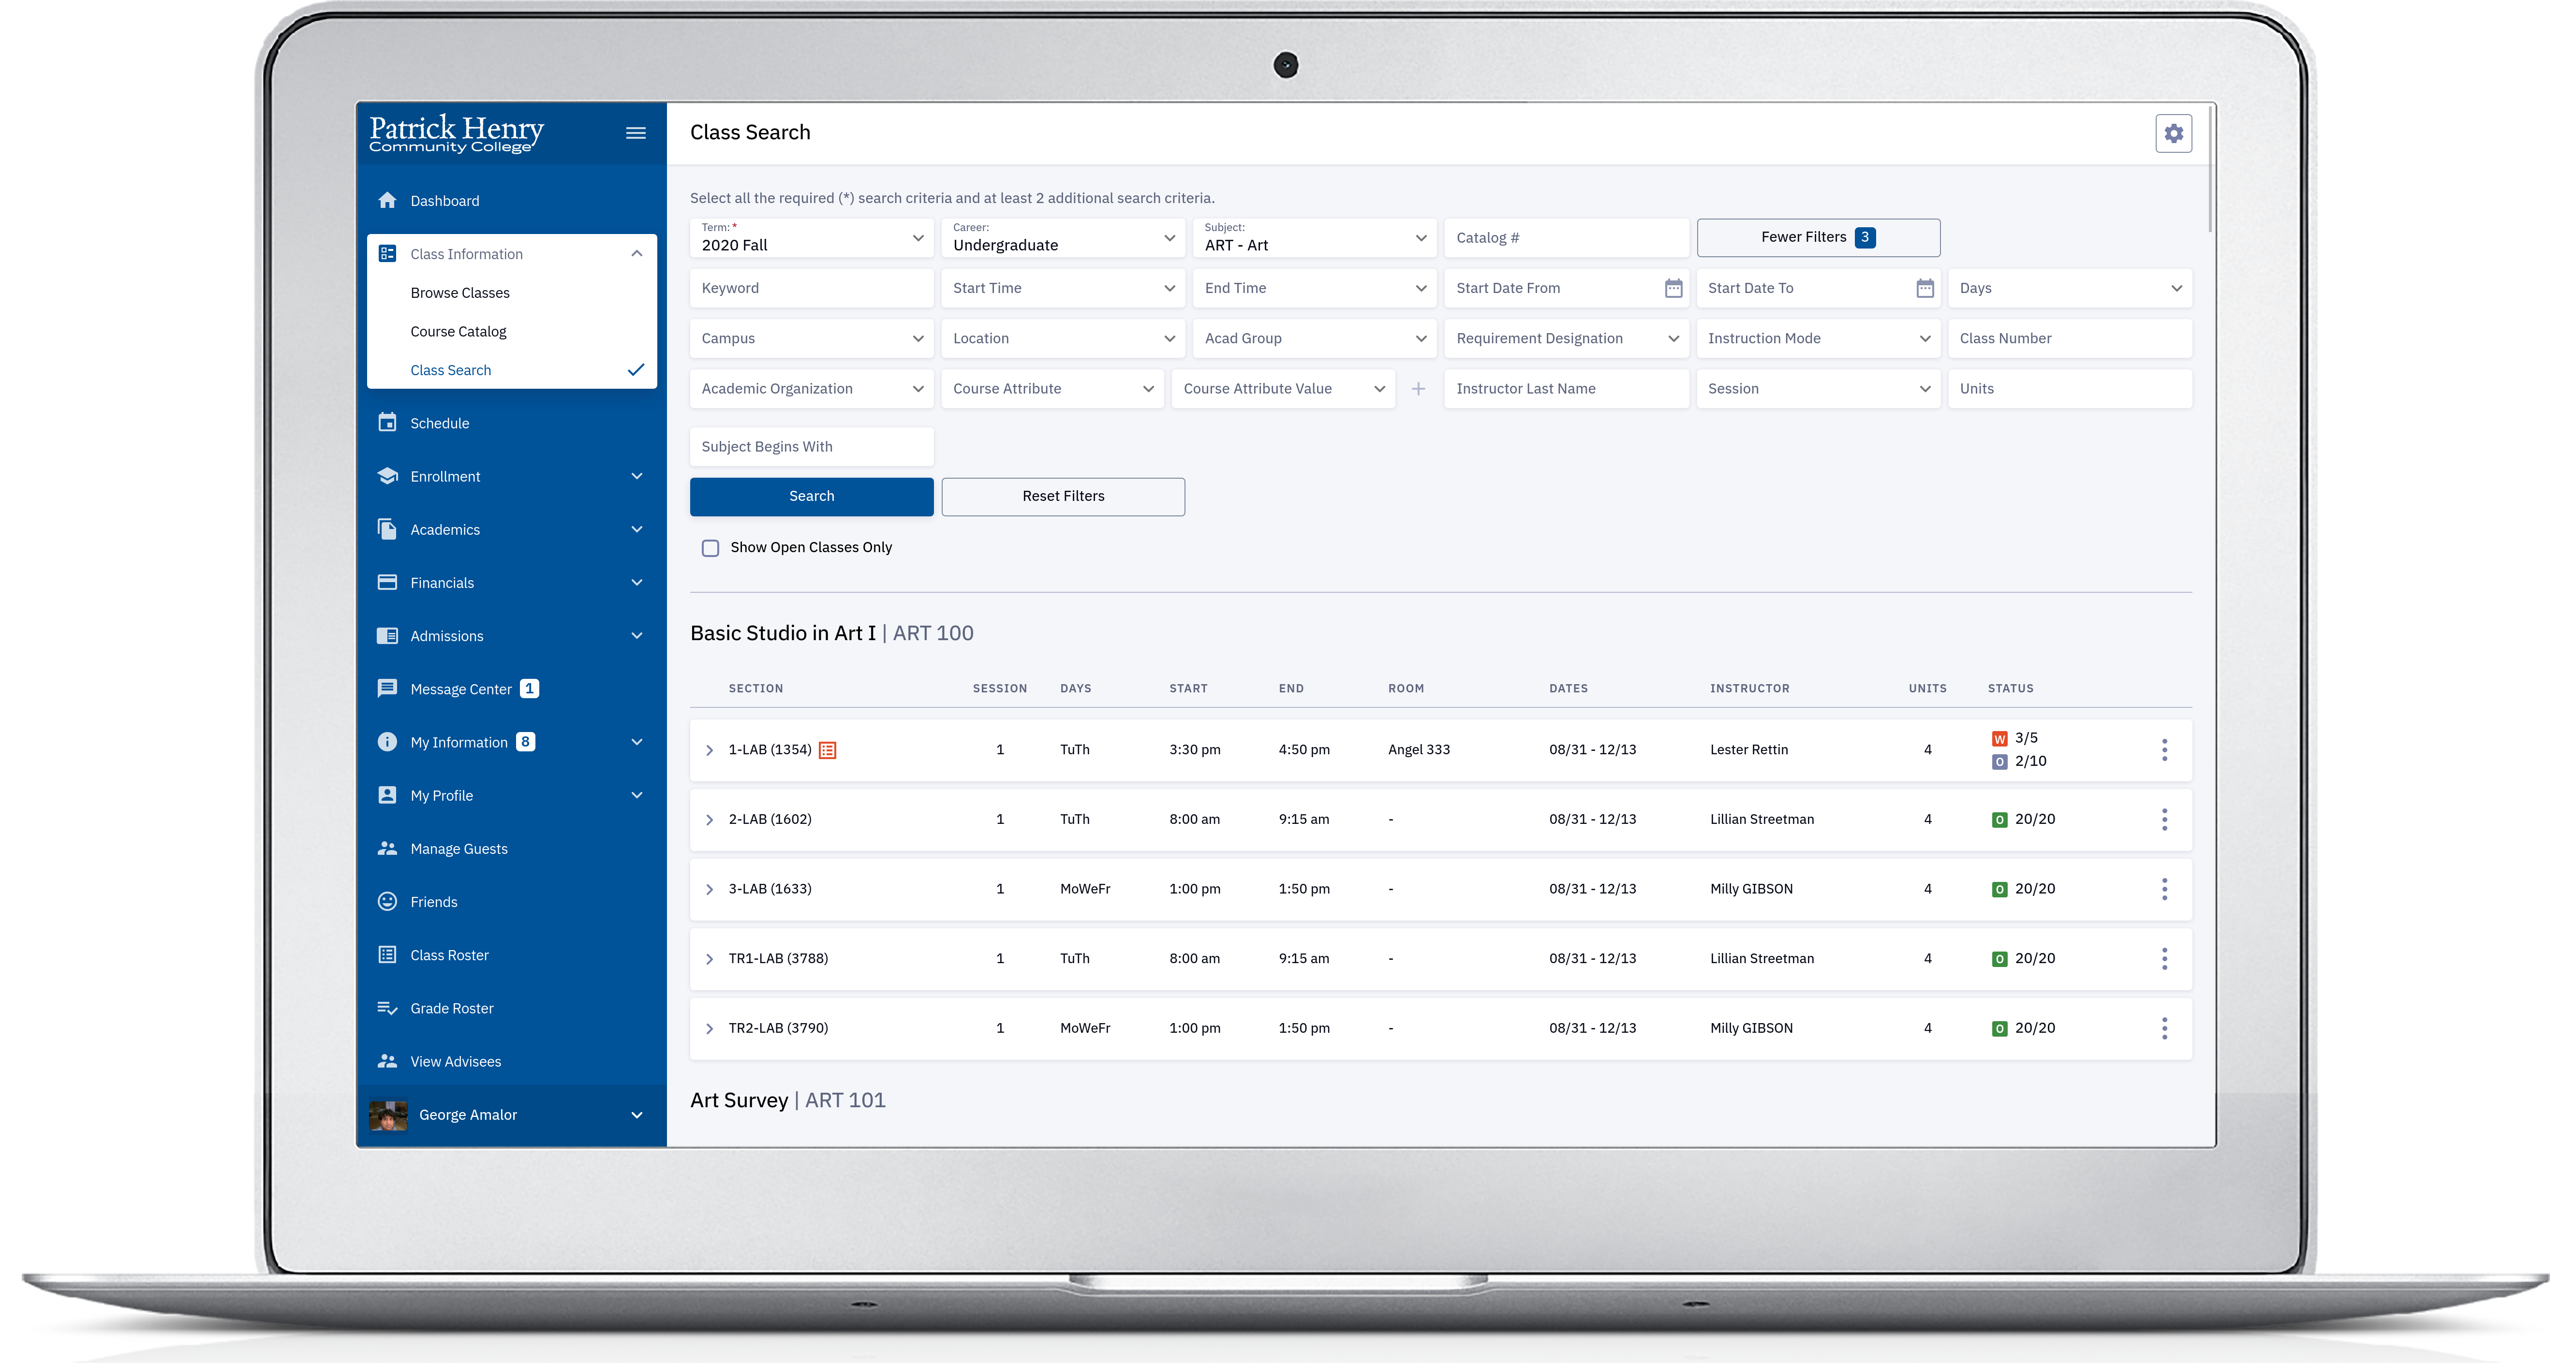Open the Subject dropdown showing ART - Art
This screenshot has height=1363, width=2576.
click(x=1314, y=238)
